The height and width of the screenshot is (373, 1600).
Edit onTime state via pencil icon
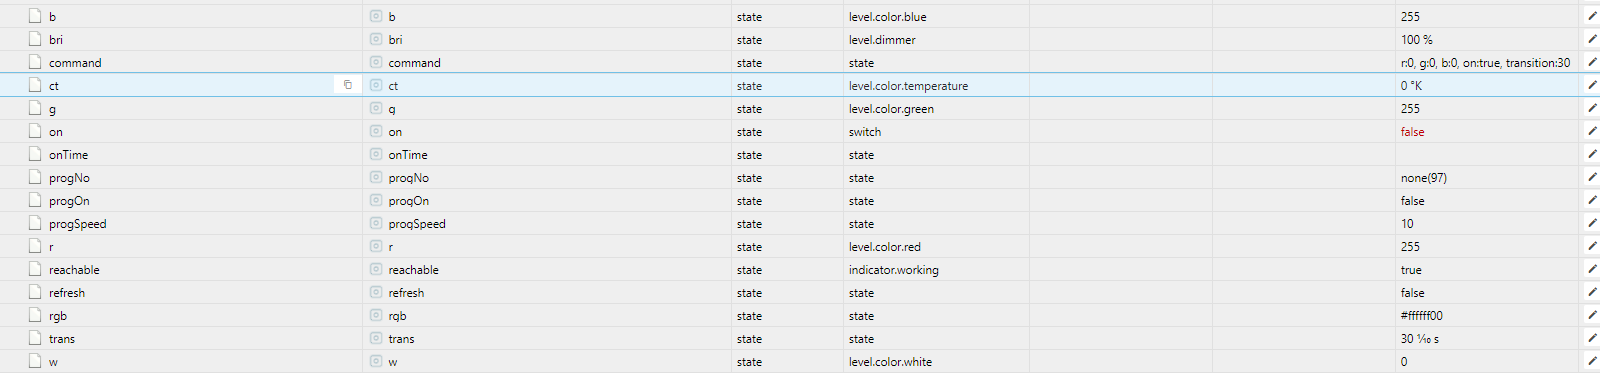click(1592, 154)
